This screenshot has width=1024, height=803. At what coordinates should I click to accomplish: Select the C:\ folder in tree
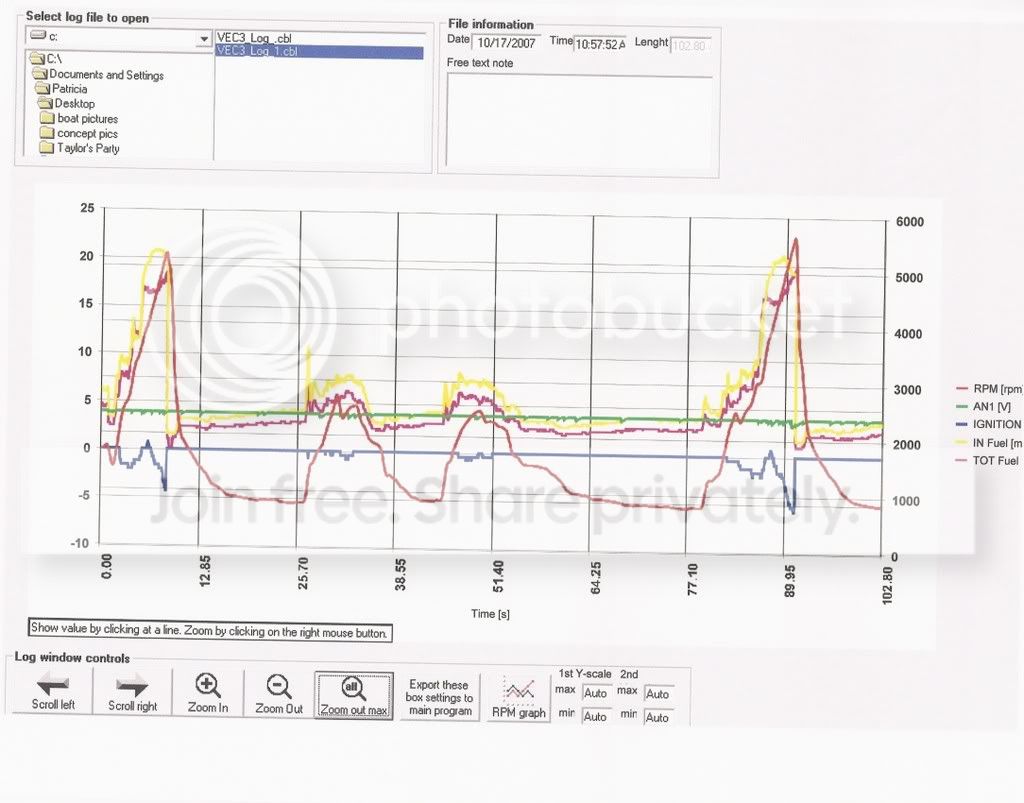point(47,59)
